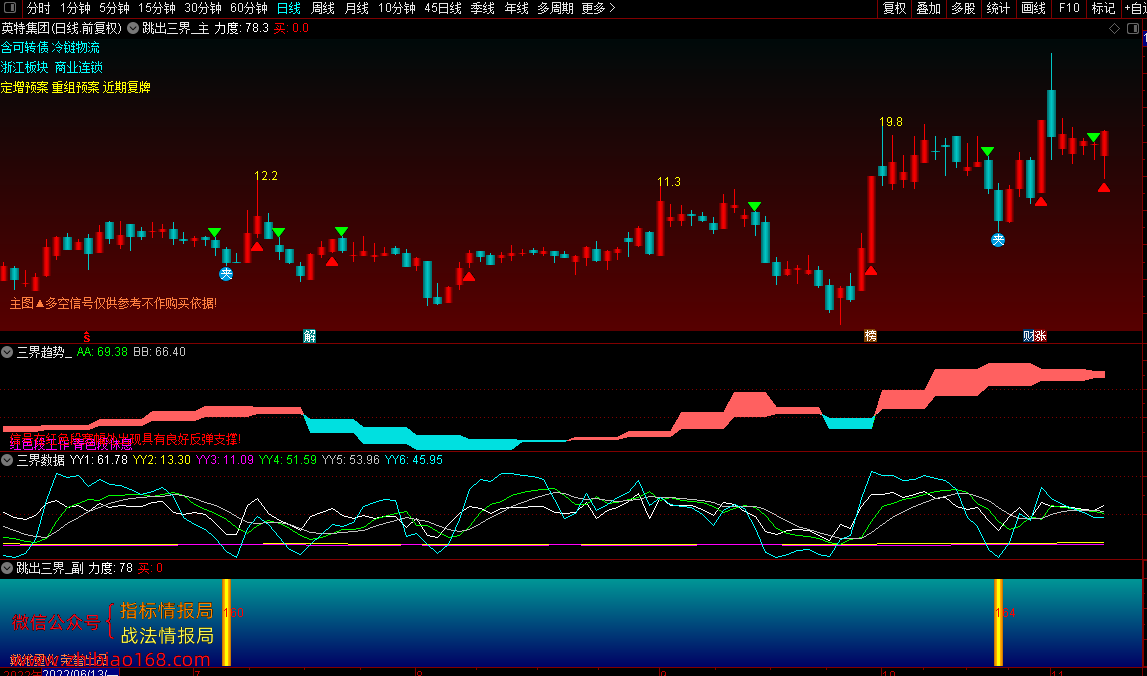This screenshot has height=676, width=1147.
Task: Switch to 分时 intraday view
Action: [x=39, y=8]
